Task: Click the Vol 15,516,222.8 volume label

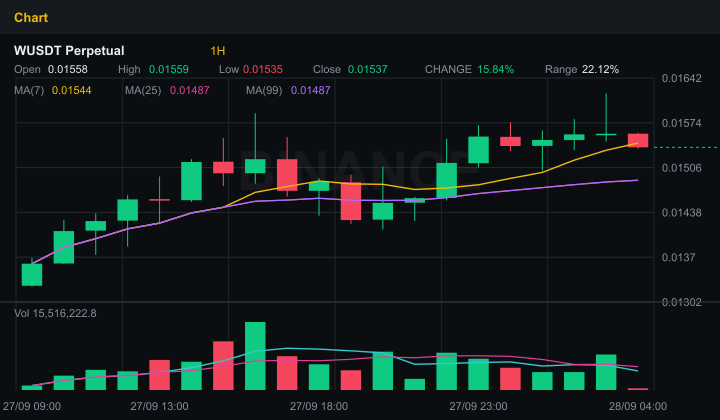Action: pos(55,314)
